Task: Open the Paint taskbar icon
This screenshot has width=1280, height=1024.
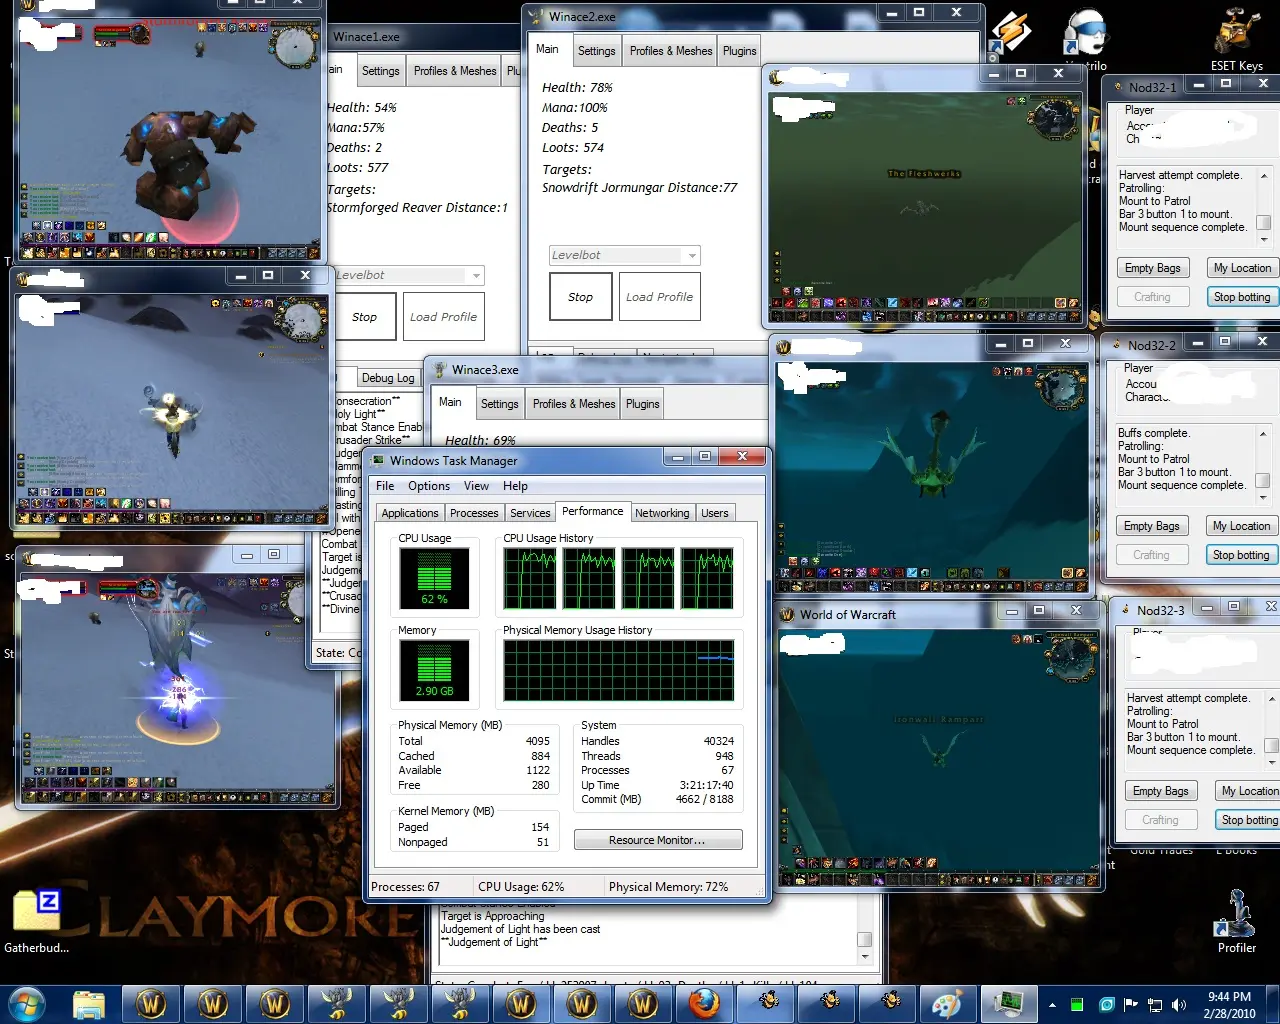Action: pos(946,1004)
